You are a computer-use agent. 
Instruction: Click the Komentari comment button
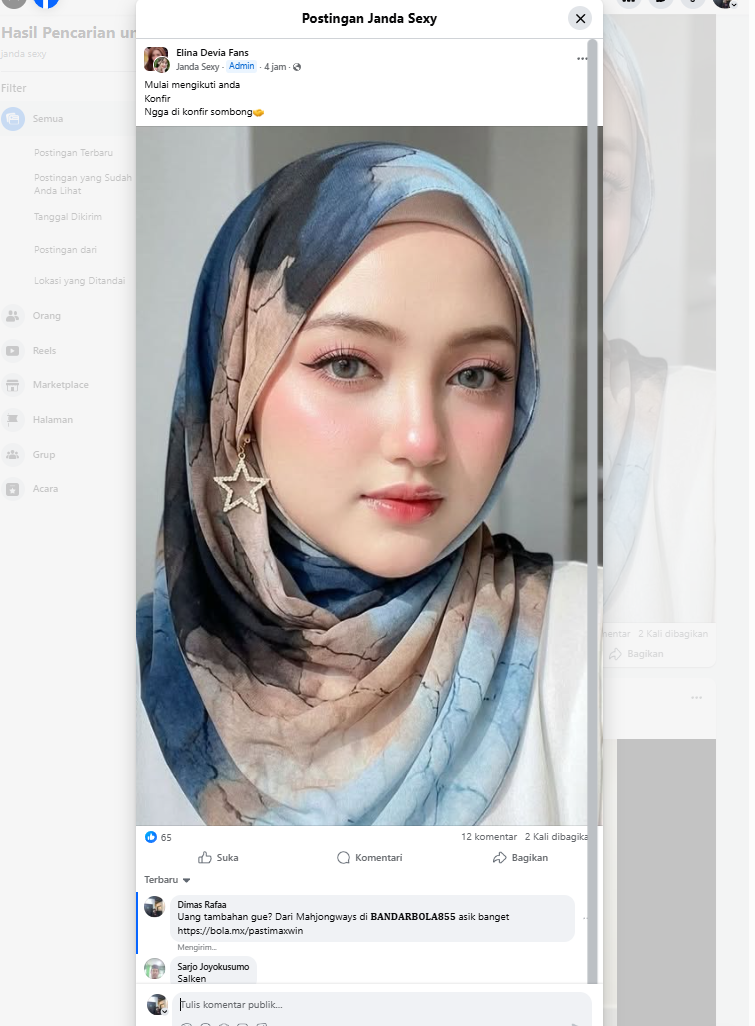click(370, 858)
